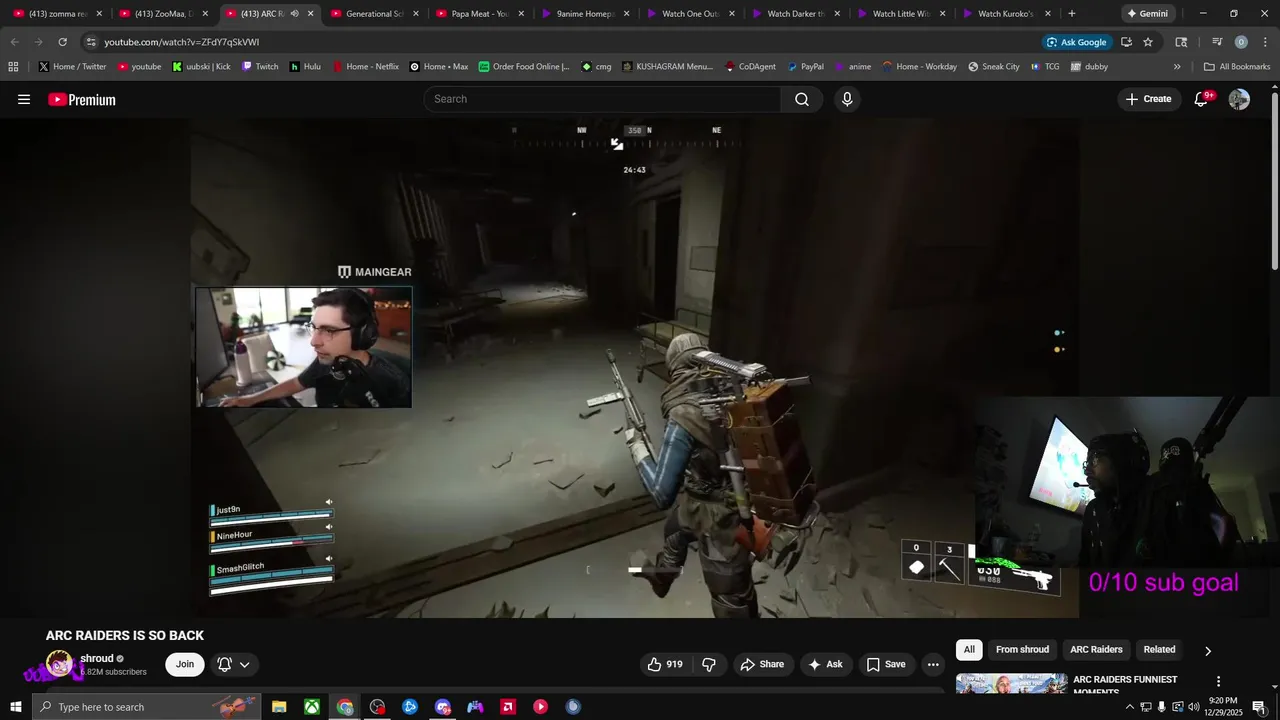Dislike the video
The image size is (1280, 720).
[x=709, y=664]
